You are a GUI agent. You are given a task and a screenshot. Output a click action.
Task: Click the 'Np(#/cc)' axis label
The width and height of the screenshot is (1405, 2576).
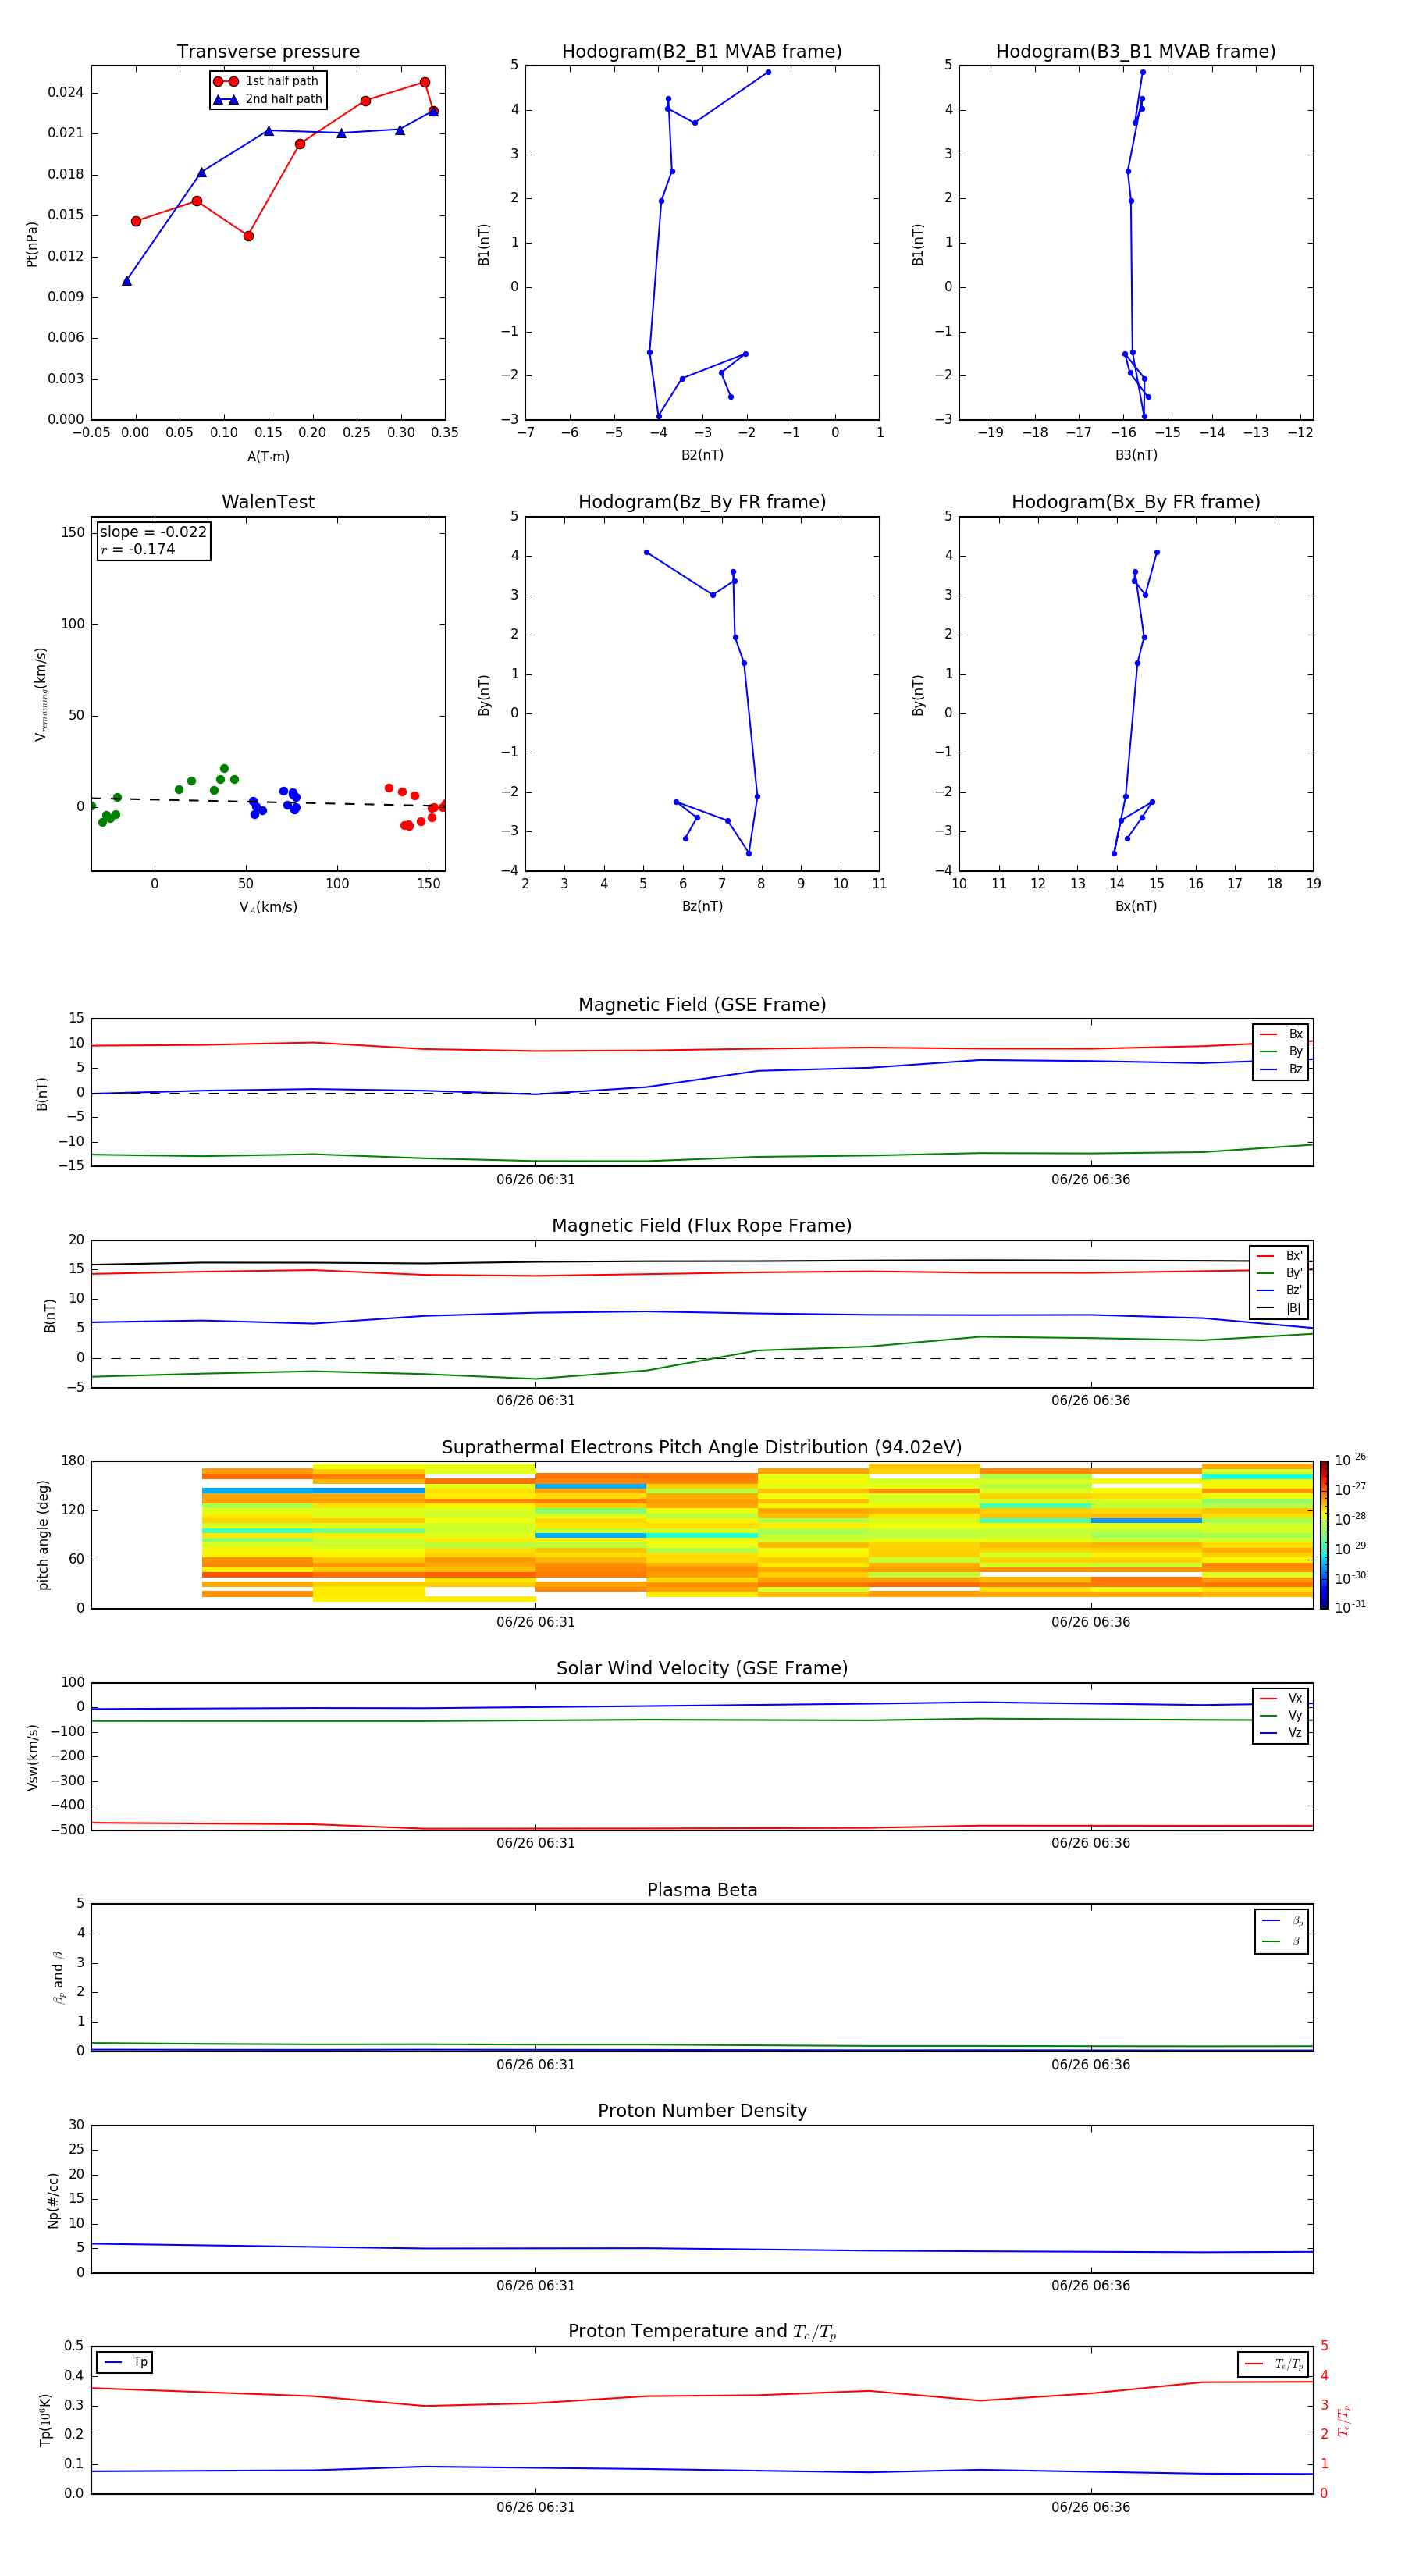pos(53,2200)
